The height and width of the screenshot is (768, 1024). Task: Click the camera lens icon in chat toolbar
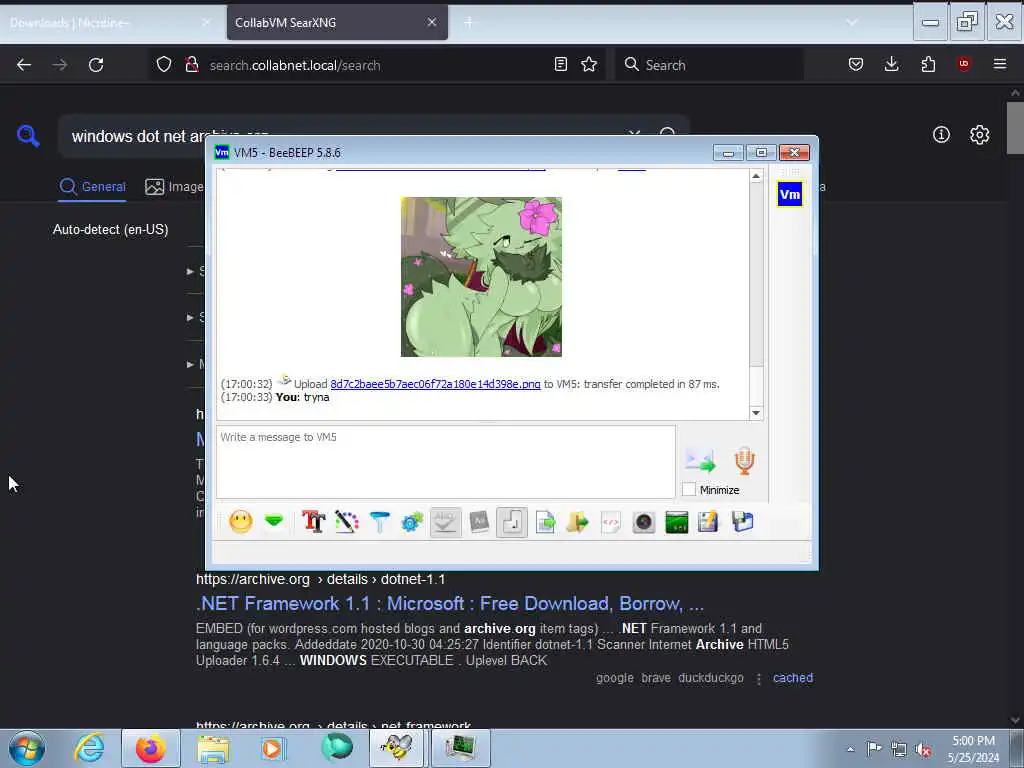coord(643,522)
